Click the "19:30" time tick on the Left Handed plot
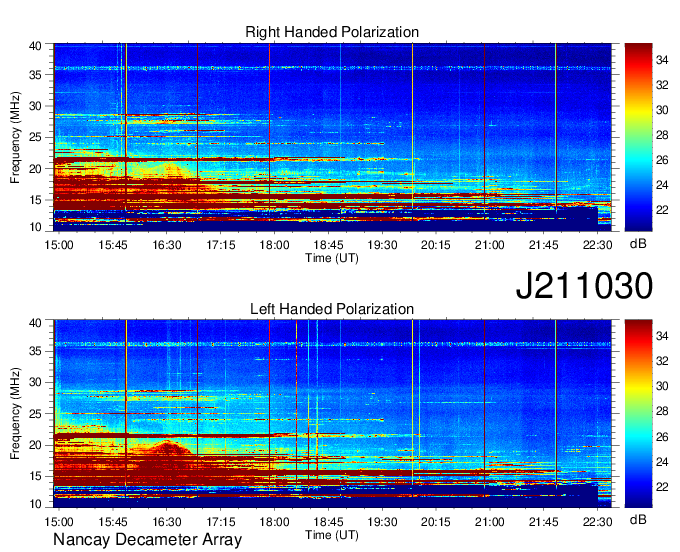Image resolution: width=680 pixels, height=552 pixels. [382, 522]
